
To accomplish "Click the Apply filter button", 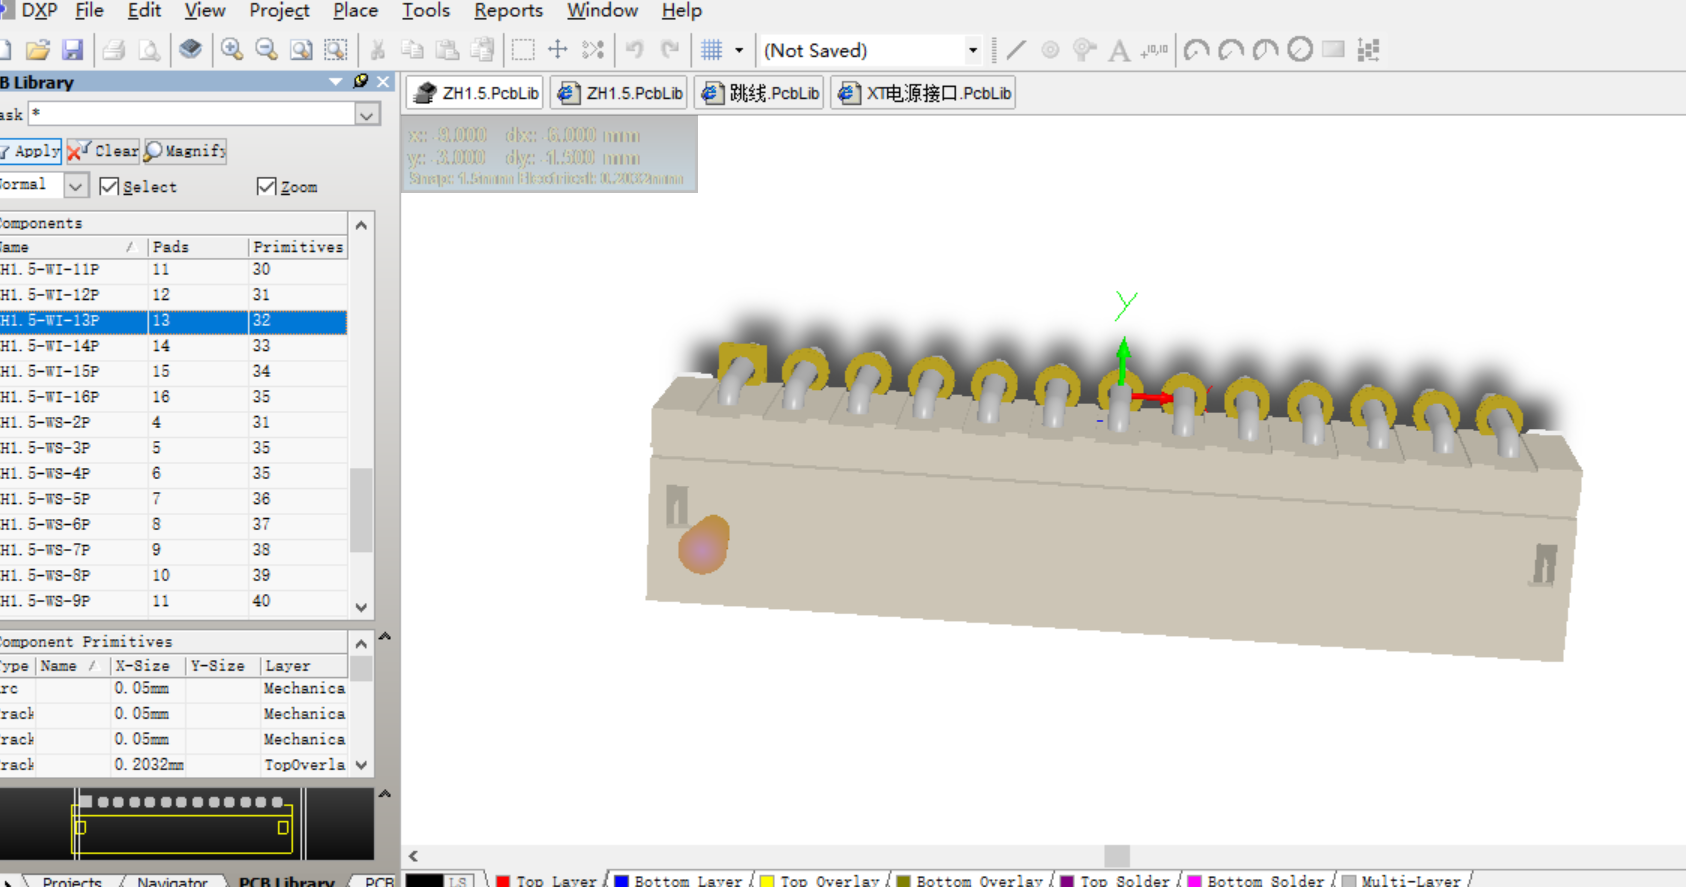I will [x=30, y=151].
